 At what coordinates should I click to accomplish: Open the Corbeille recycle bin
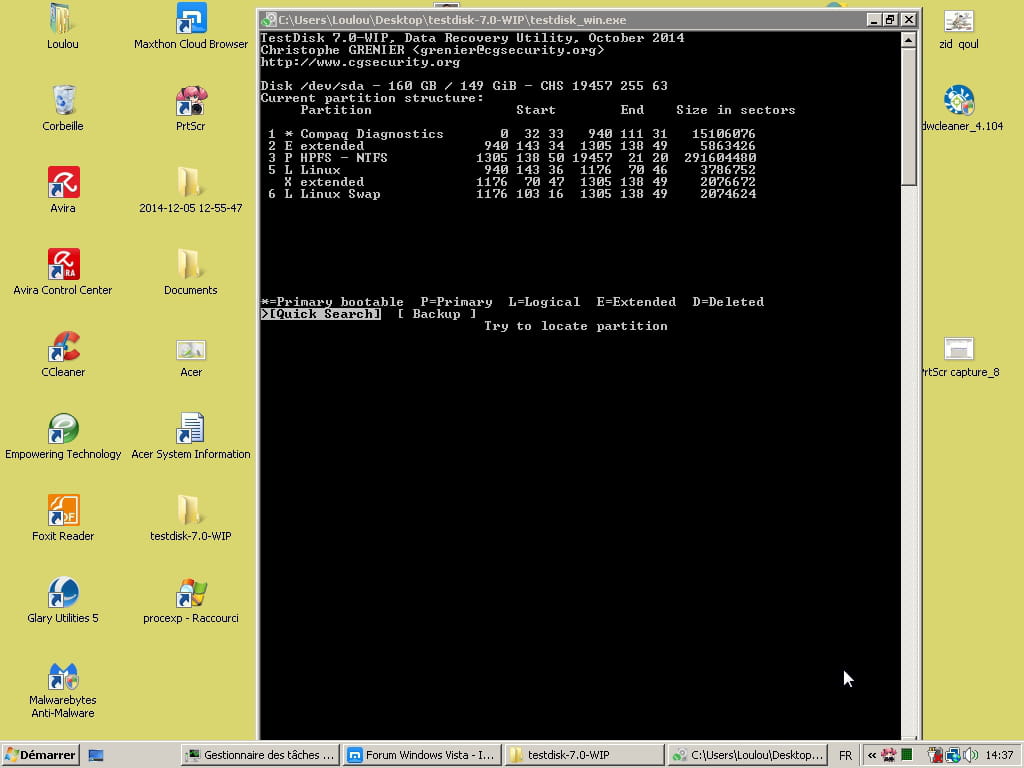pyautogui.click(x=63, y=108)
